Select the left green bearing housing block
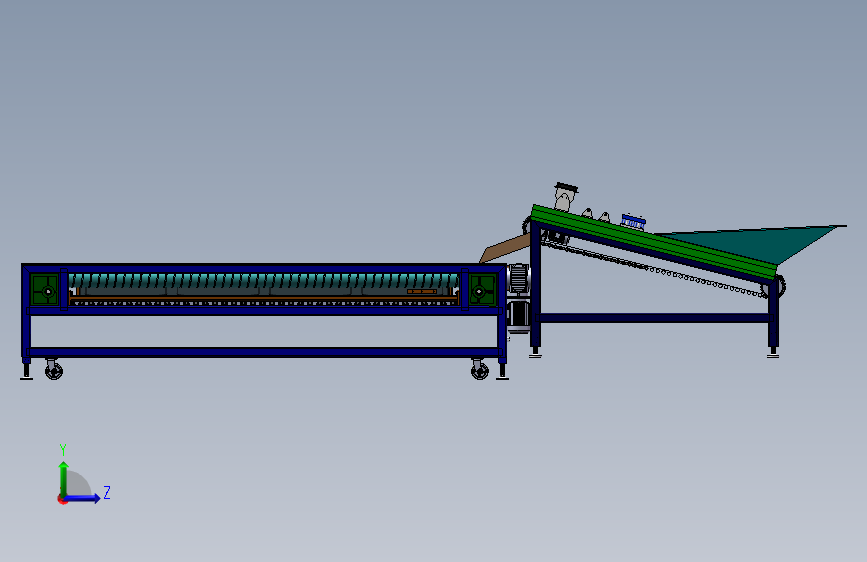 click(45, 289)
